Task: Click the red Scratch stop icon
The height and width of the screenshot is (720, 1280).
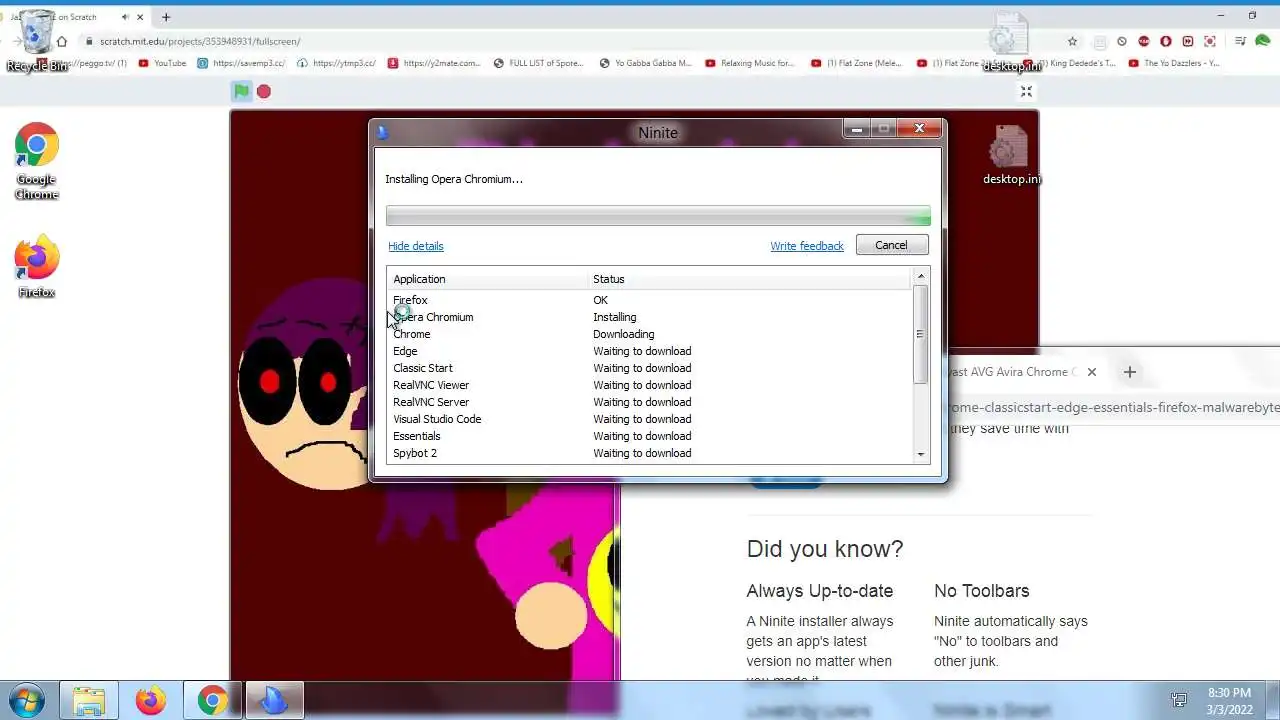Action: click(264, 91)
